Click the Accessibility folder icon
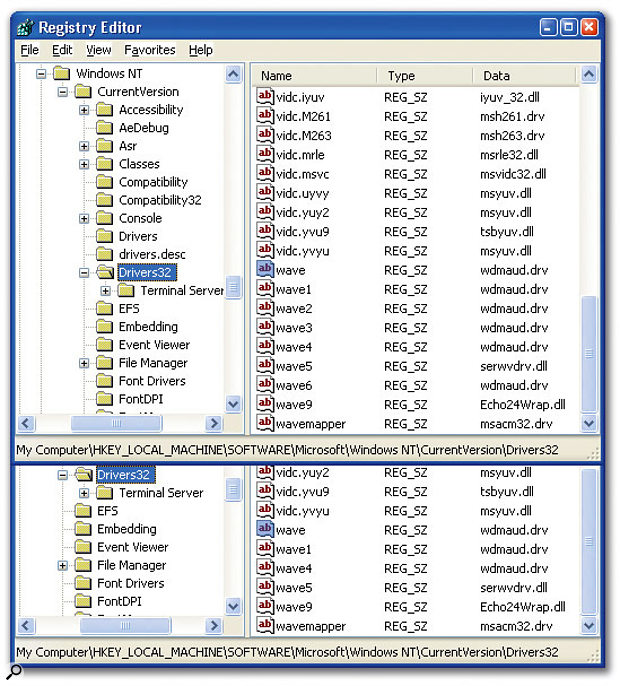Viewport: 620px width, 686px height. pos(105,110)
